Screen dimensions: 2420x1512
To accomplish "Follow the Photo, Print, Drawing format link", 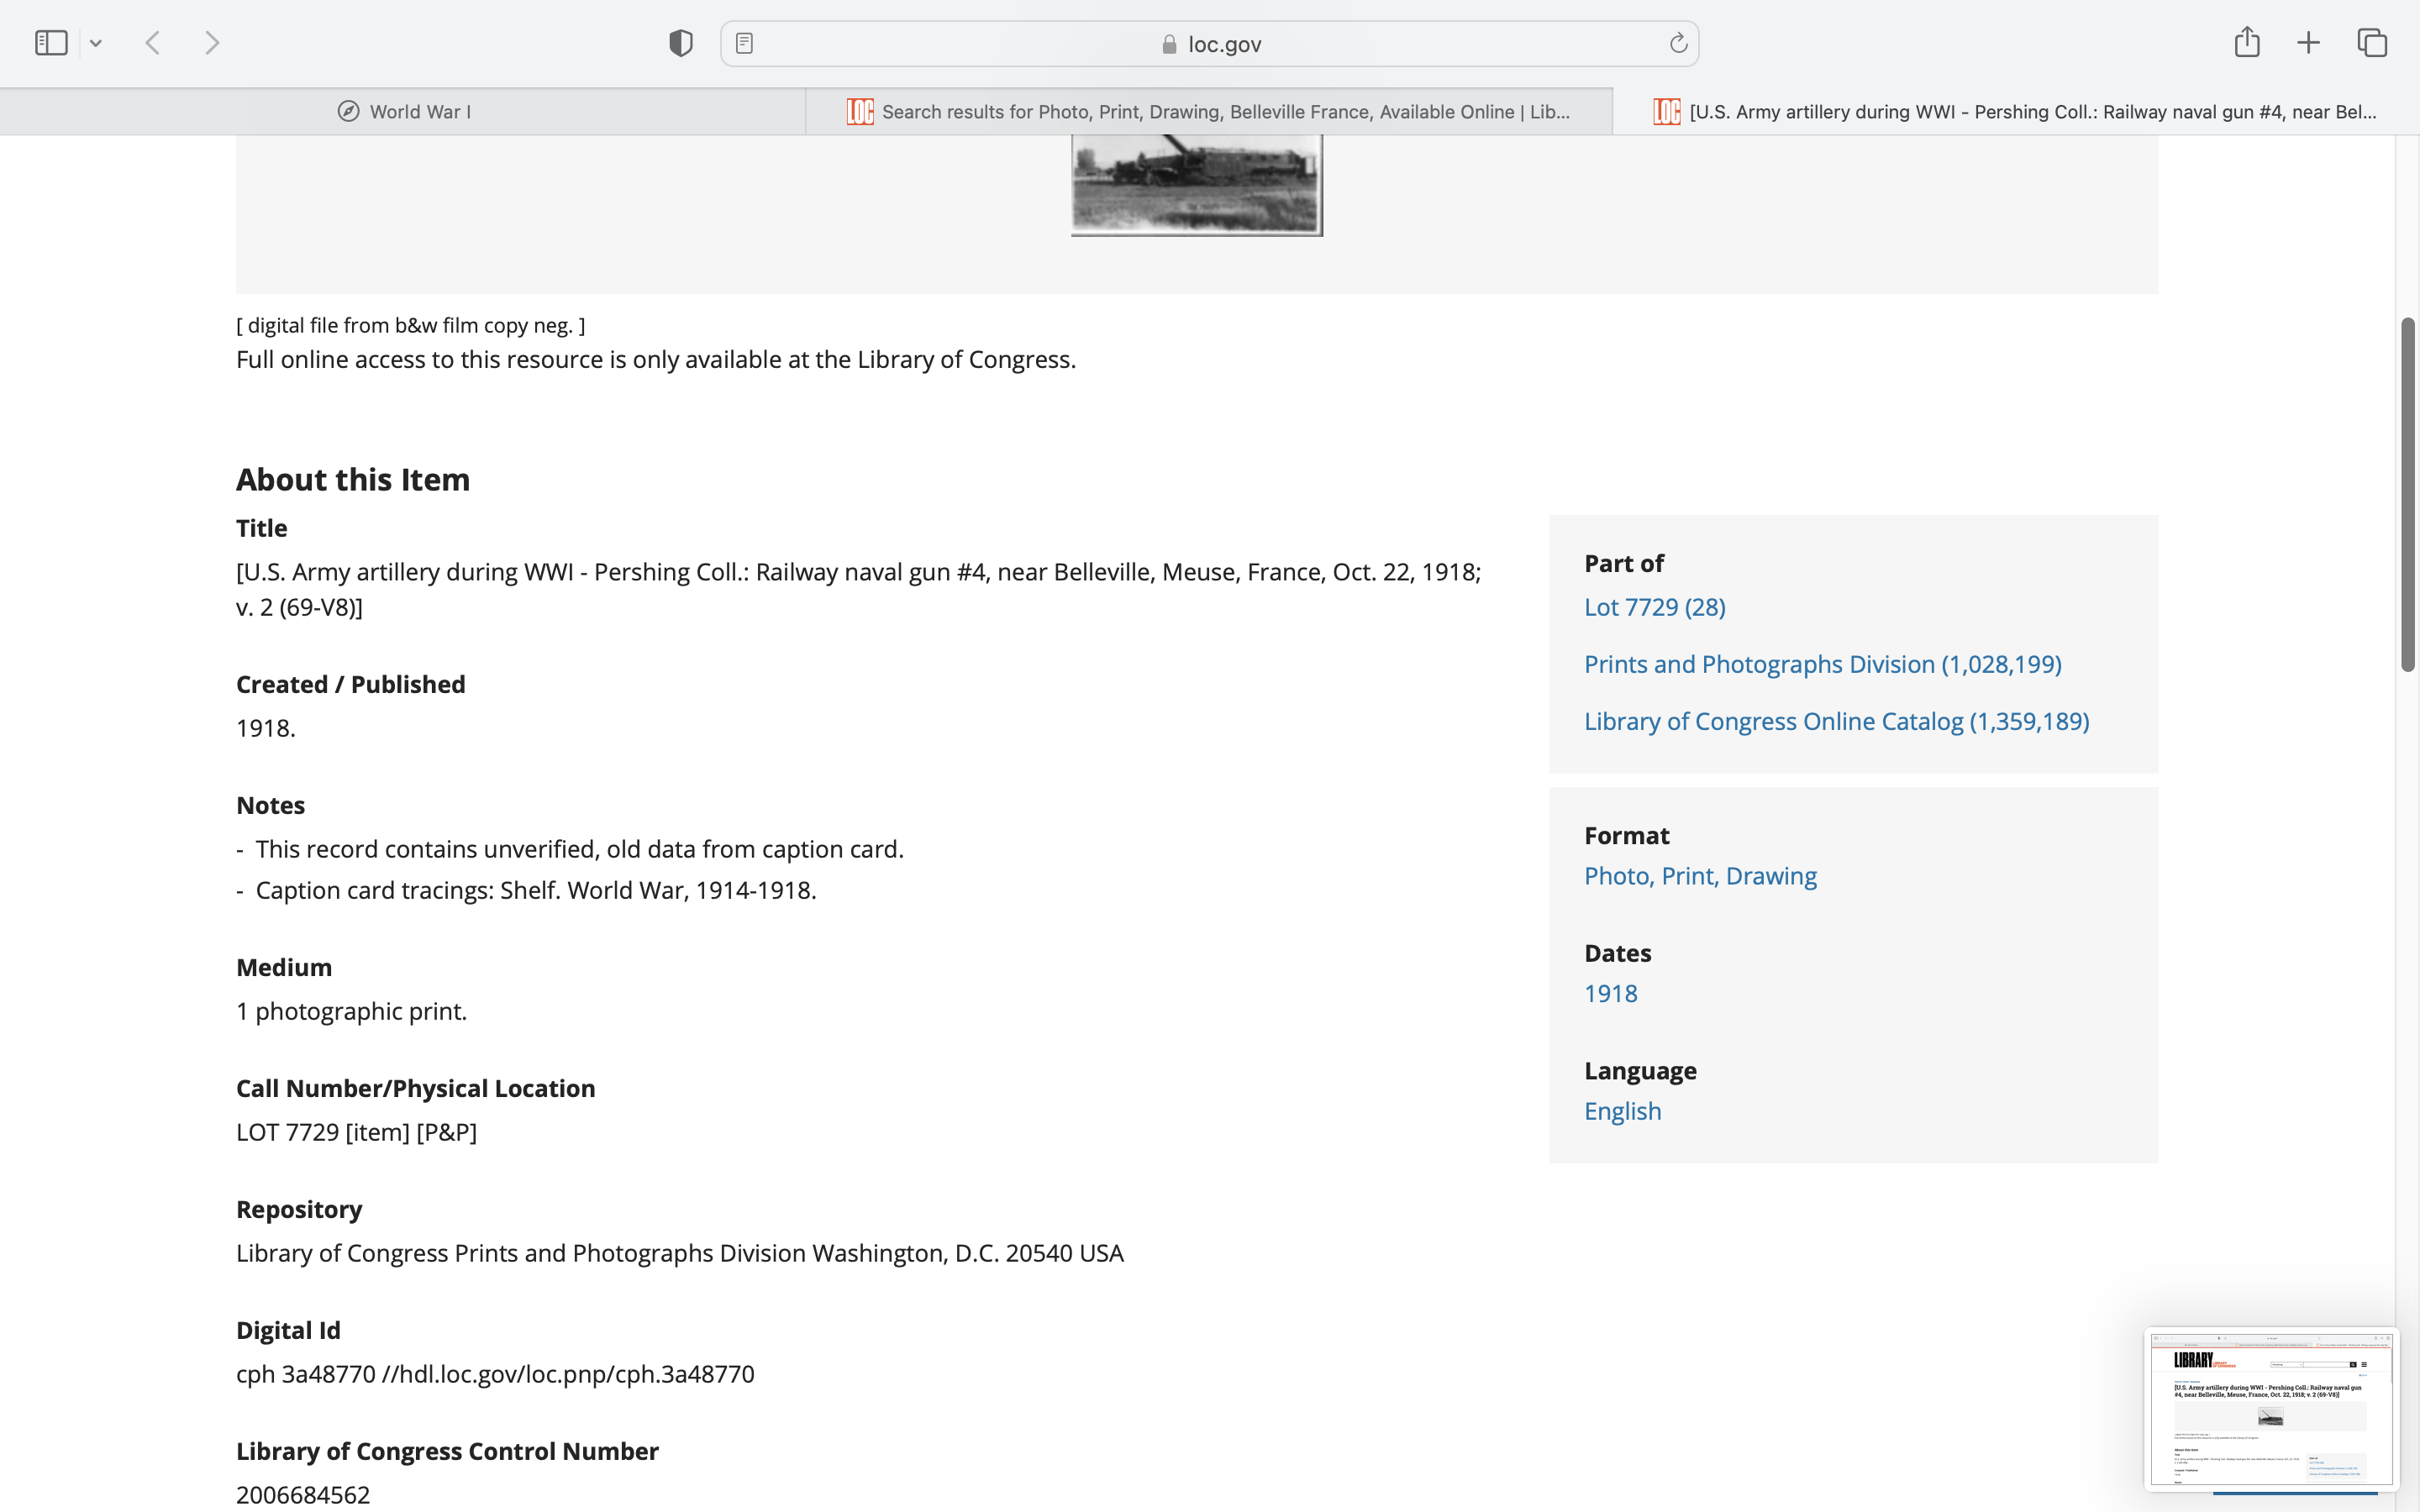I will pyautogui.click(x=1700, y=876).
